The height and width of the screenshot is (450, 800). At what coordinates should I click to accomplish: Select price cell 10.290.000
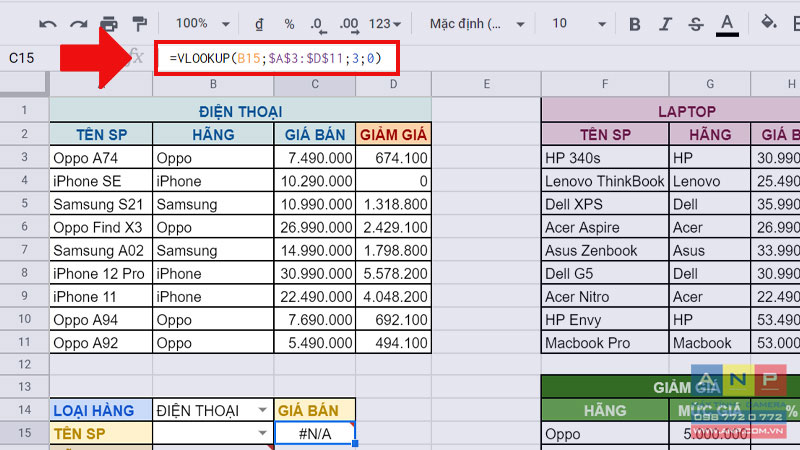pos(315,181)
